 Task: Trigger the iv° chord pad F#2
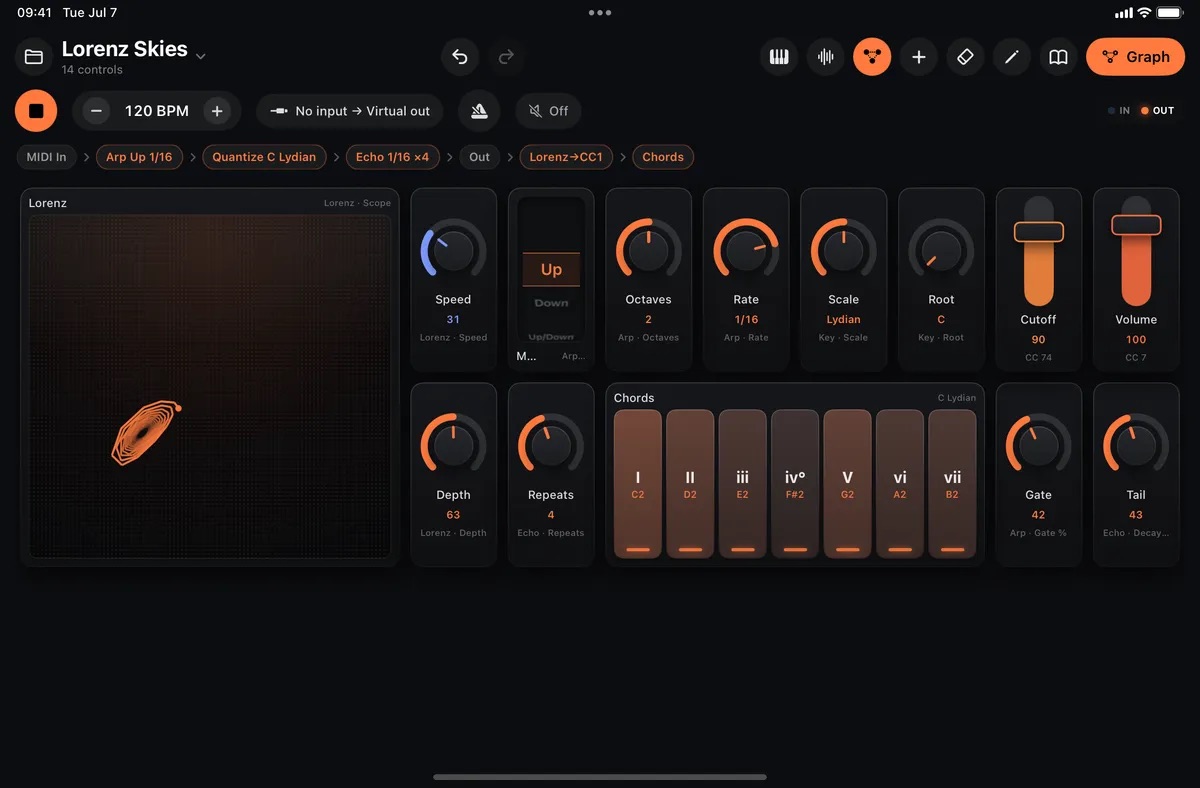point(795,483)
